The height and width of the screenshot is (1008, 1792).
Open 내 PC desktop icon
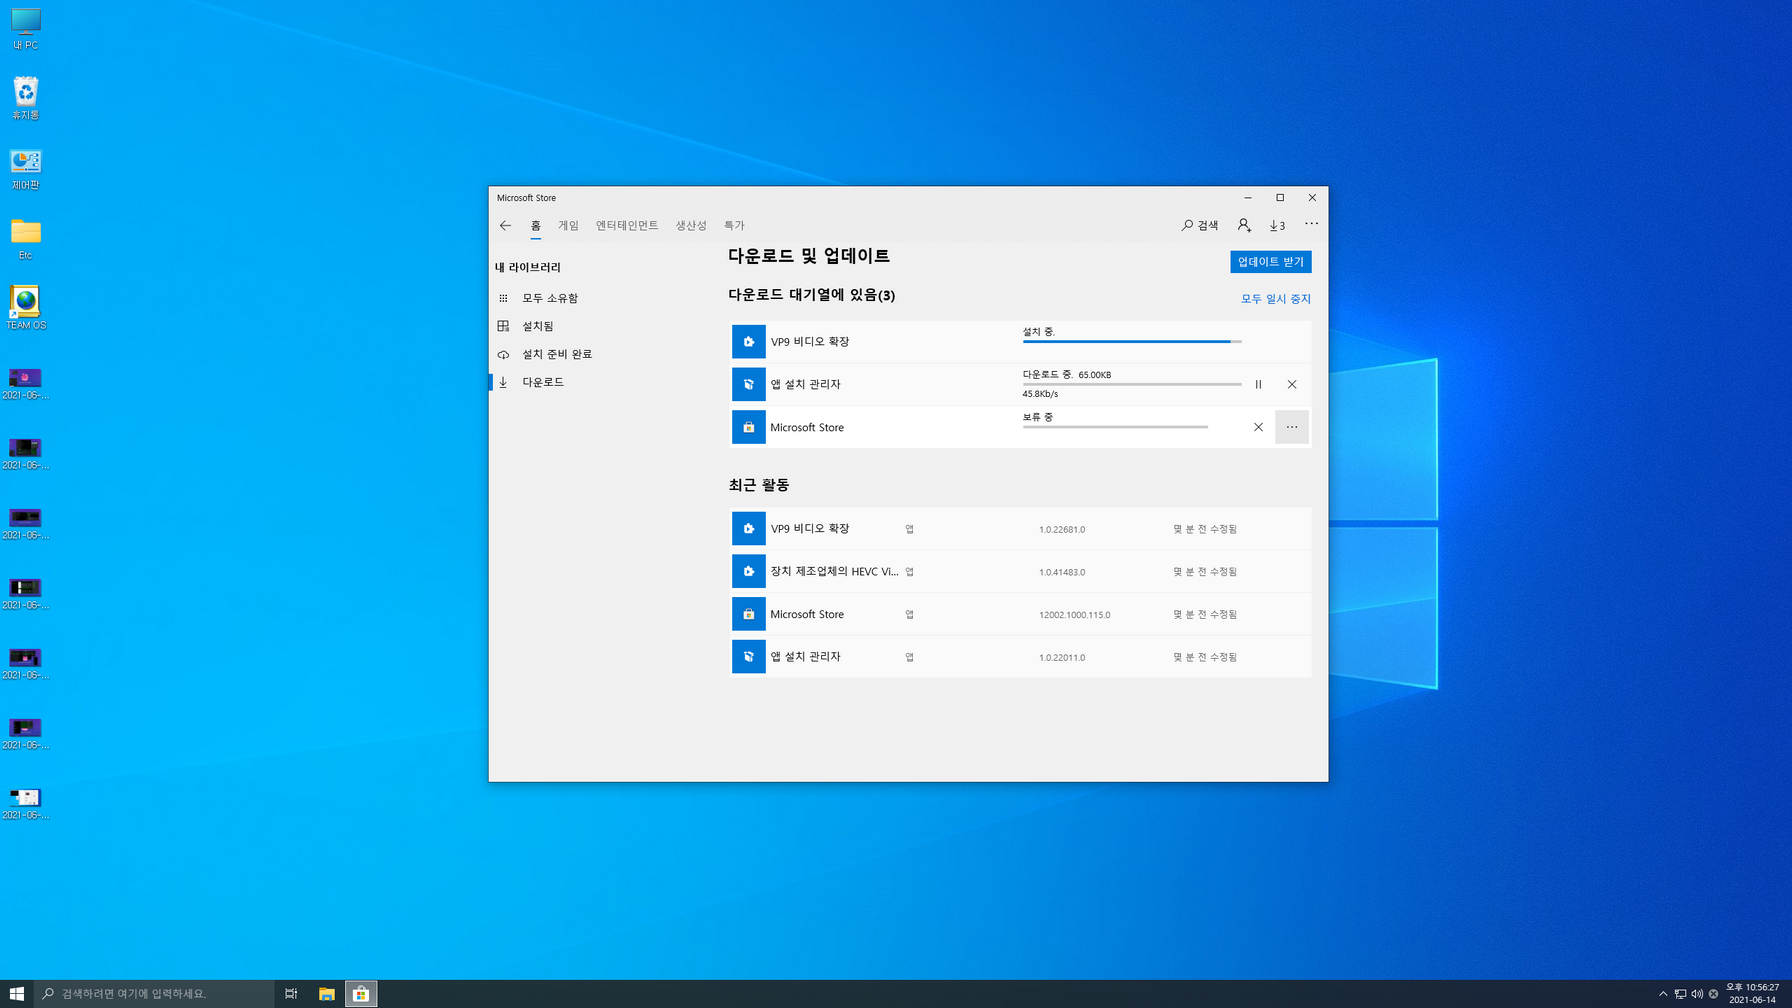click(25, 29)
